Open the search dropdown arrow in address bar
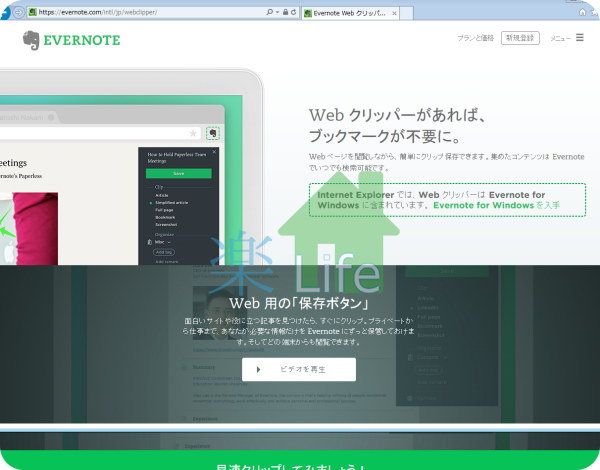Screen dimensions: 600x470 tap(277, 12)
